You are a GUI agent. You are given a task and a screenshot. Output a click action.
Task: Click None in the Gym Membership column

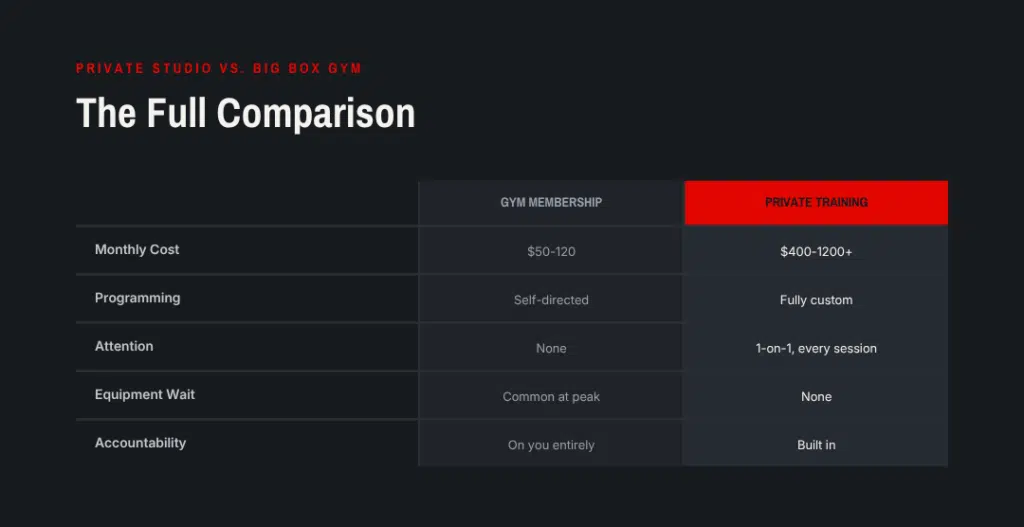click(551, 348)
